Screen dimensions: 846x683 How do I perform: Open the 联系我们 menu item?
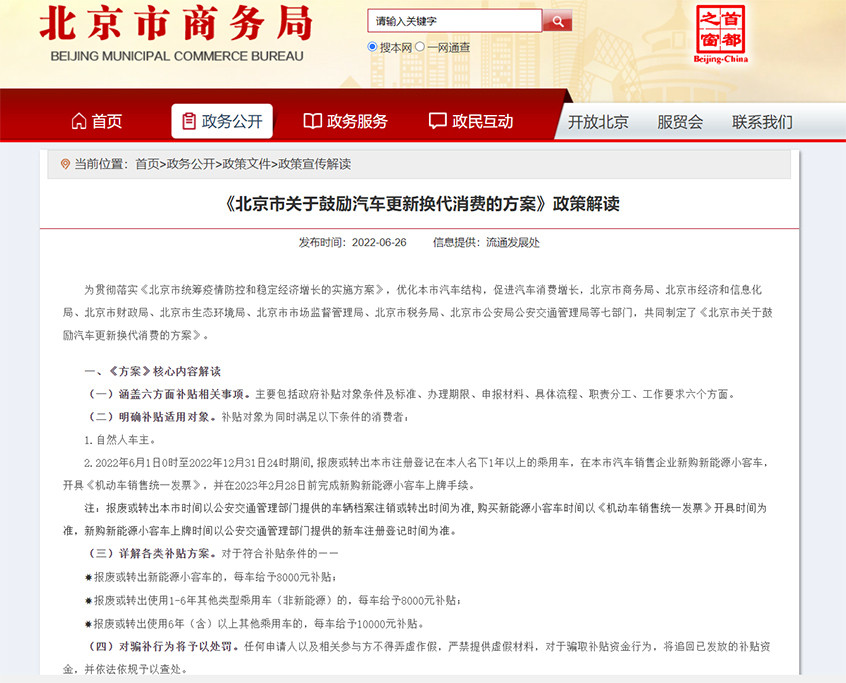pos(762,122)
